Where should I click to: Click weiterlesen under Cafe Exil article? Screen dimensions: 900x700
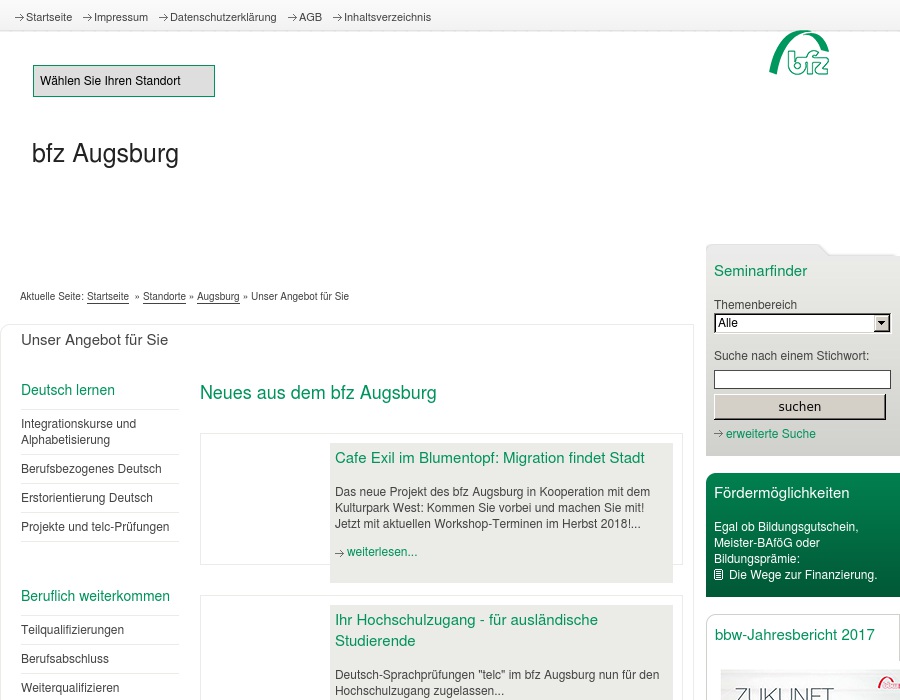(x=381, y=552)
